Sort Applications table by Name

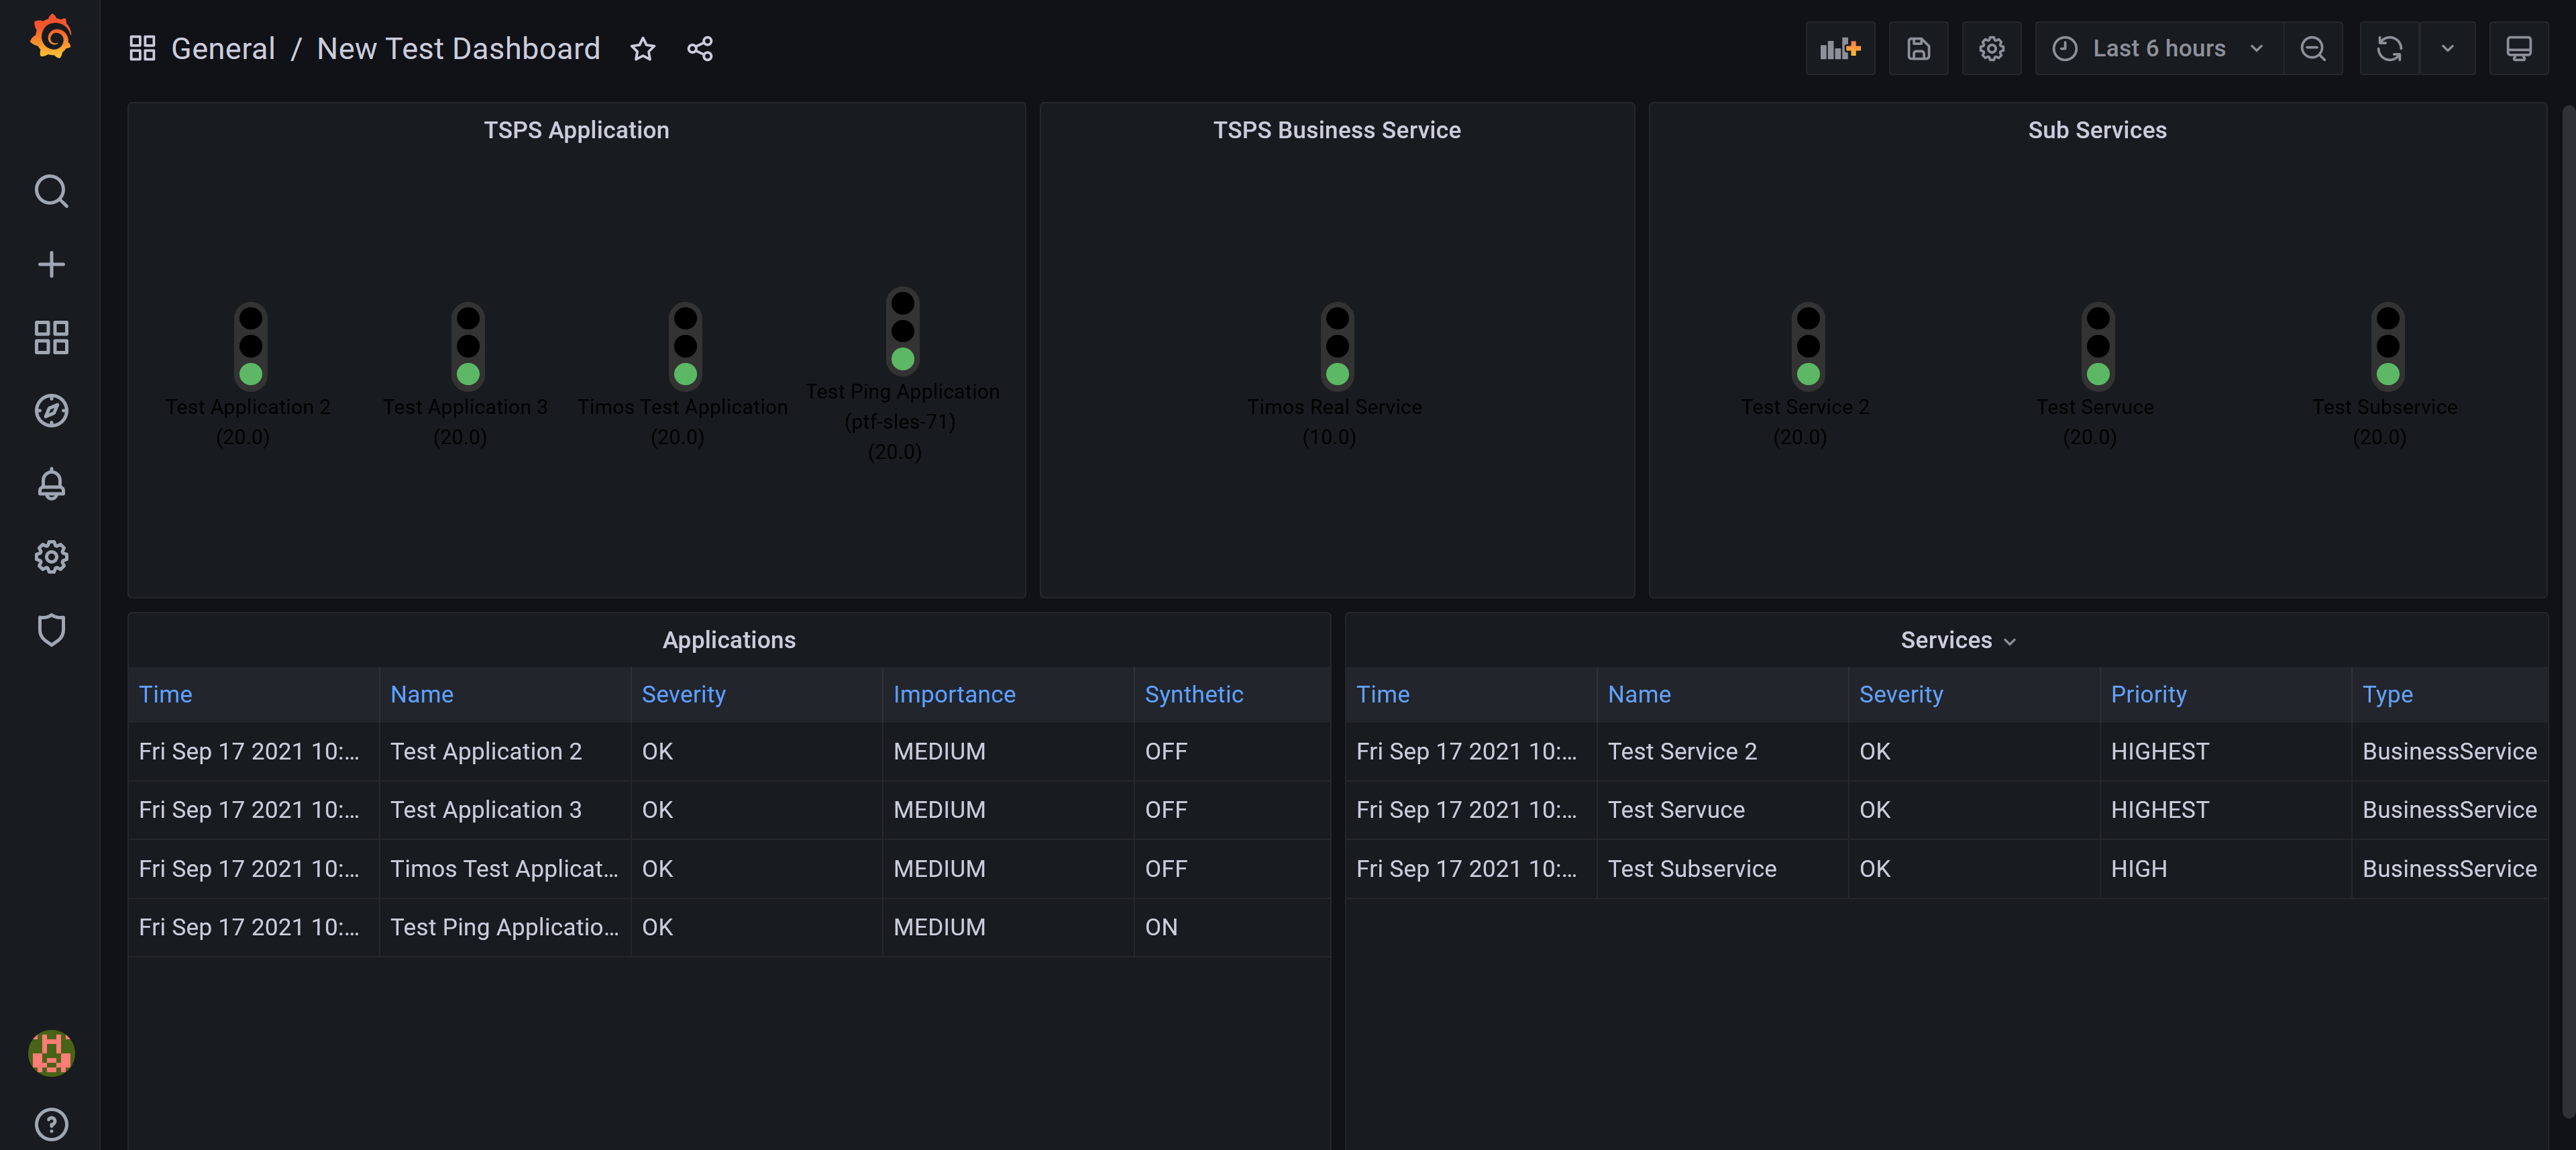[x=421, y=694]
